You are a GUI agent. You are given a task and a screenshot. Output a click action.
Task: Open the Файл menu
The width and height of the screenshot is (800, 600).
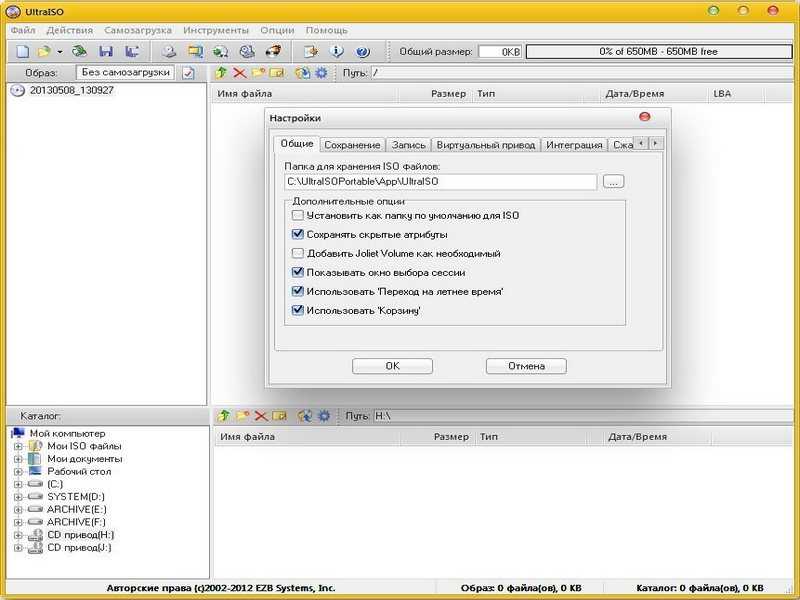(23, 30)
